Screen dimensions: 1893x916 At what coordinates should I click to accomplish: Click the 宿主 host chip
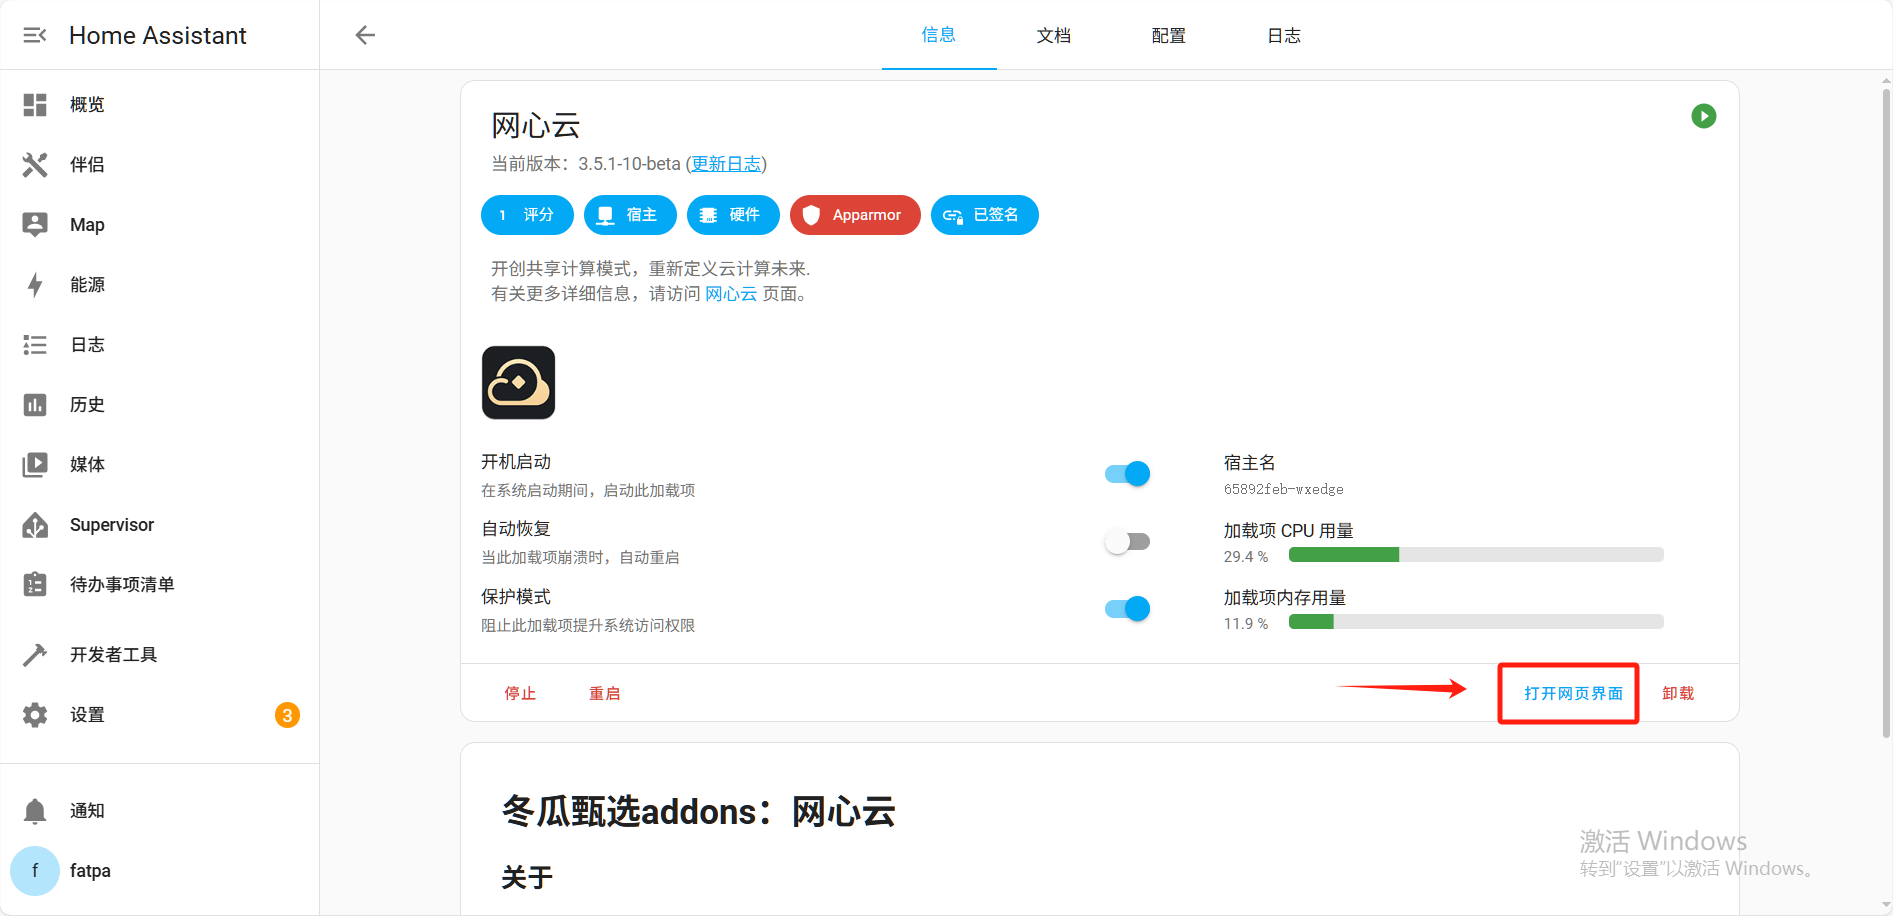point(630,215)
